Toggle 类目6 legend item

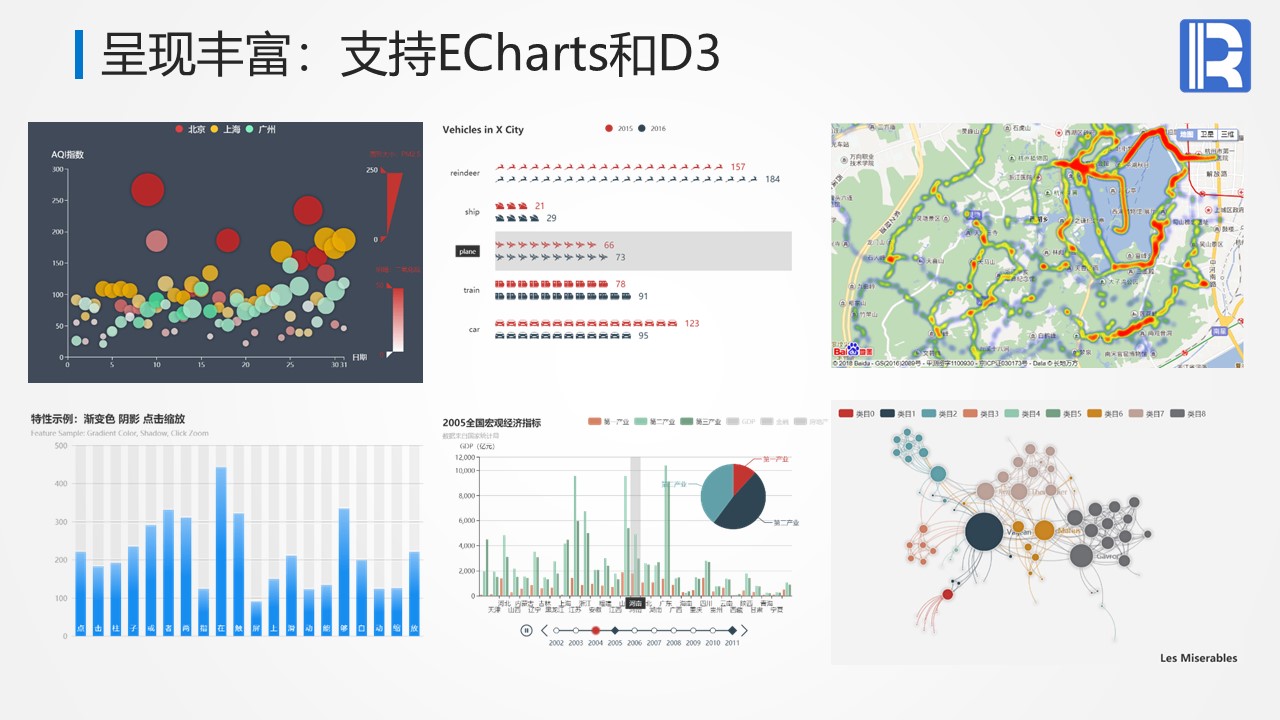point(1106,413)
